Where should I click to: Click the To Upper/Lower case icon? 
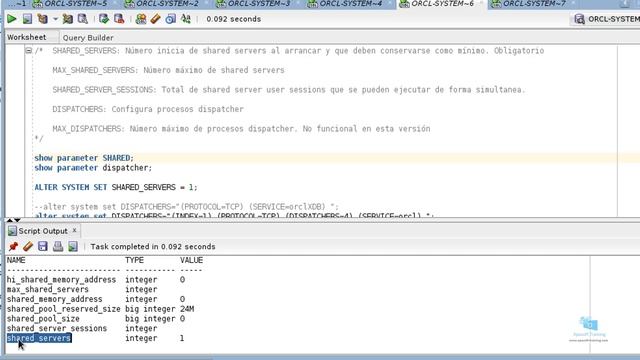[186, 19]
